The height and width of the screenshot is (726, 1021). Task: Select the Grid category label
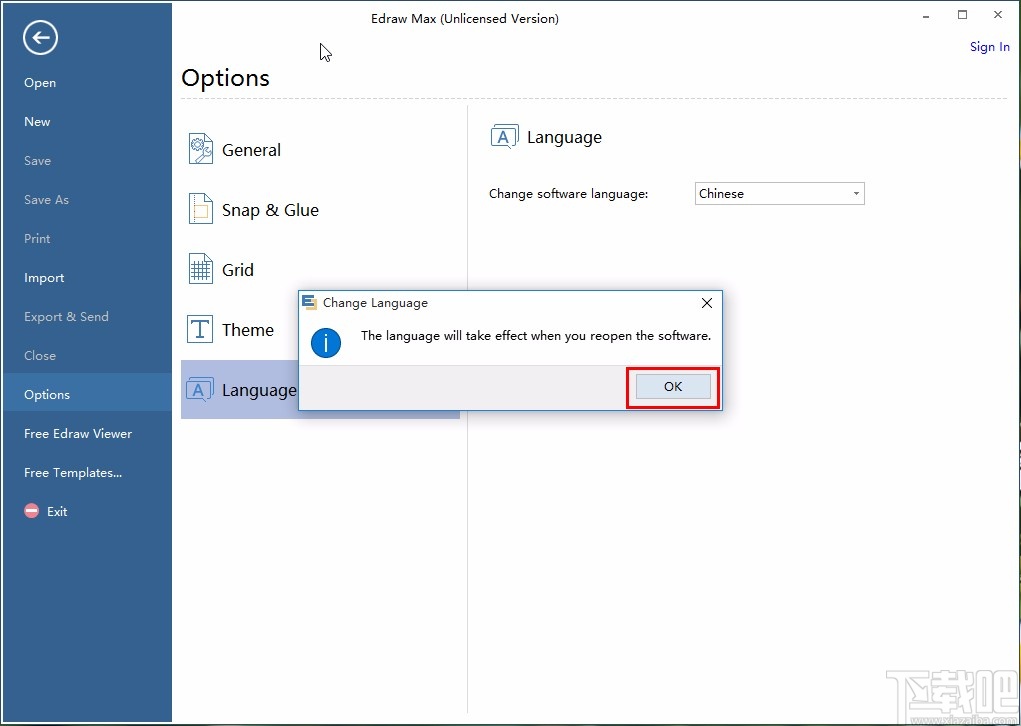click(x=238, y=270)
